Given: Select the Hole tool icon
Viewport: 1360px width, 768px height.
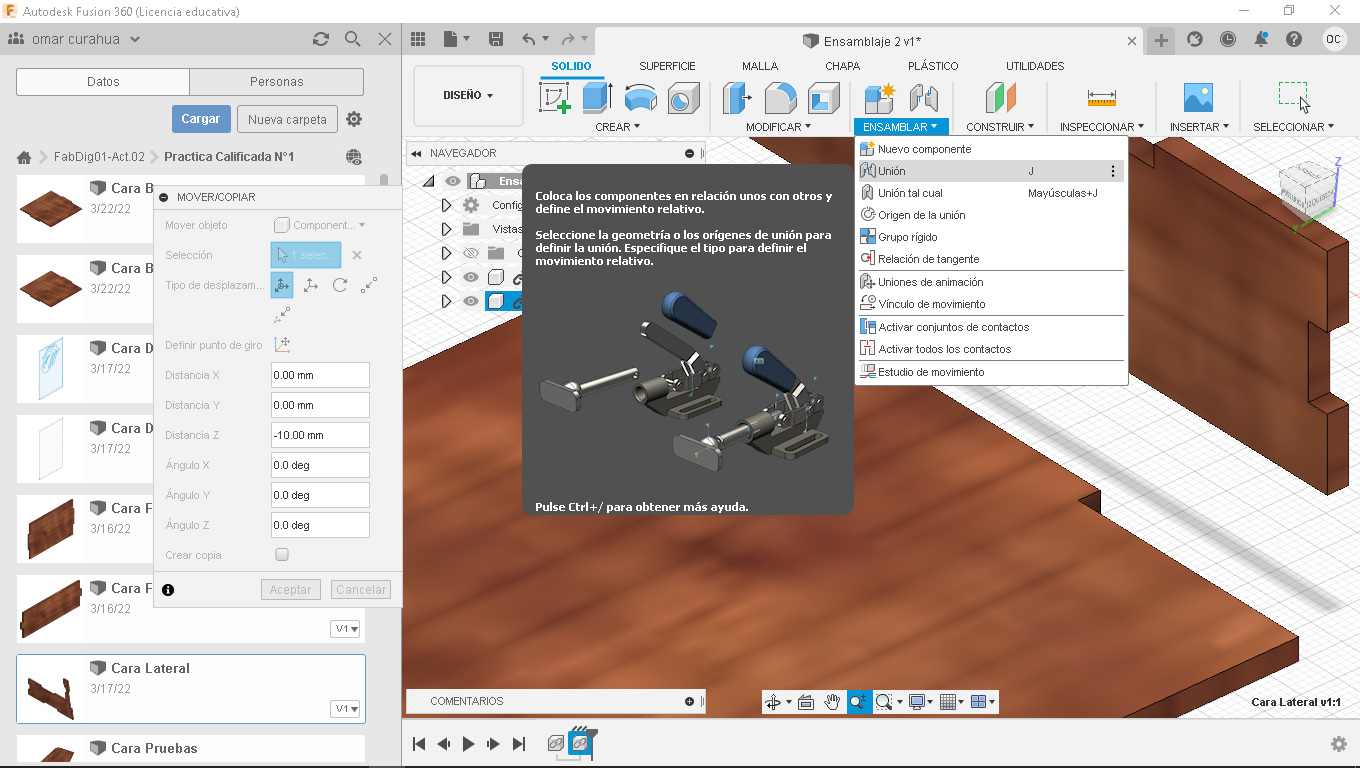Looking at the screenshot, I should click(683, 98).
